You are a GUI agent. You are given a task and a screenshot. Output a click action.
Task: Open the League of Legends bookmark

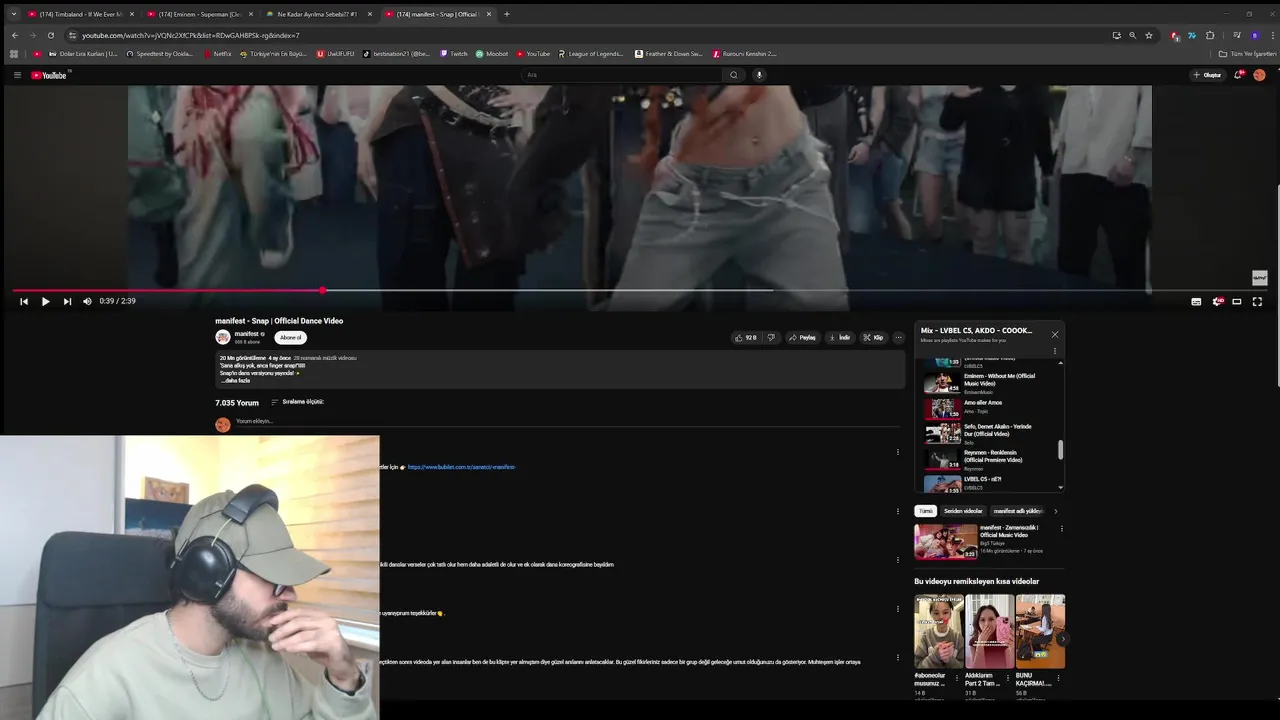(x=590, y=54)
